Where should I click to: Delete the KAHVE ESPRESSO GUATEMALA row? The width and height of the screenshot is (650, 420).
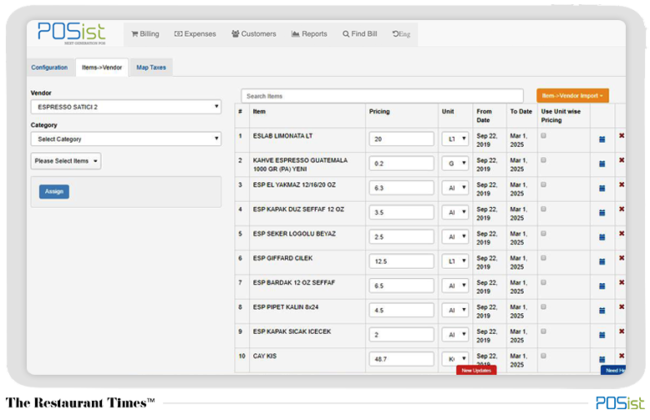[x=621, y=160]
